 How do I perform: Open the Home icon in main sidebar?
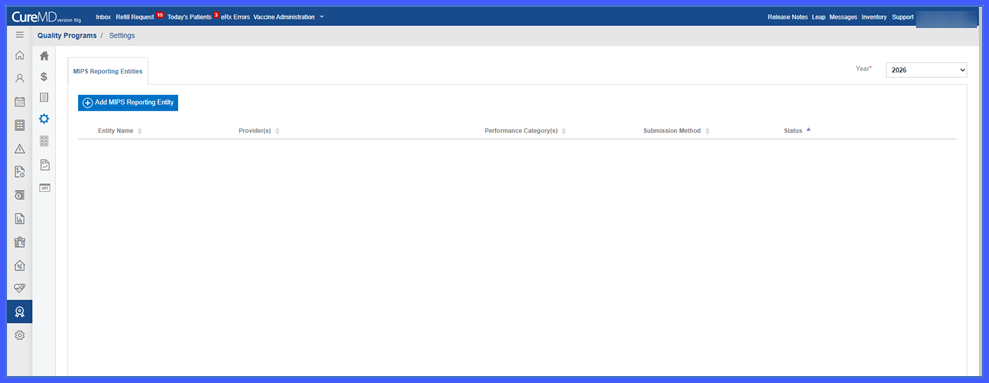coord(20,56)
